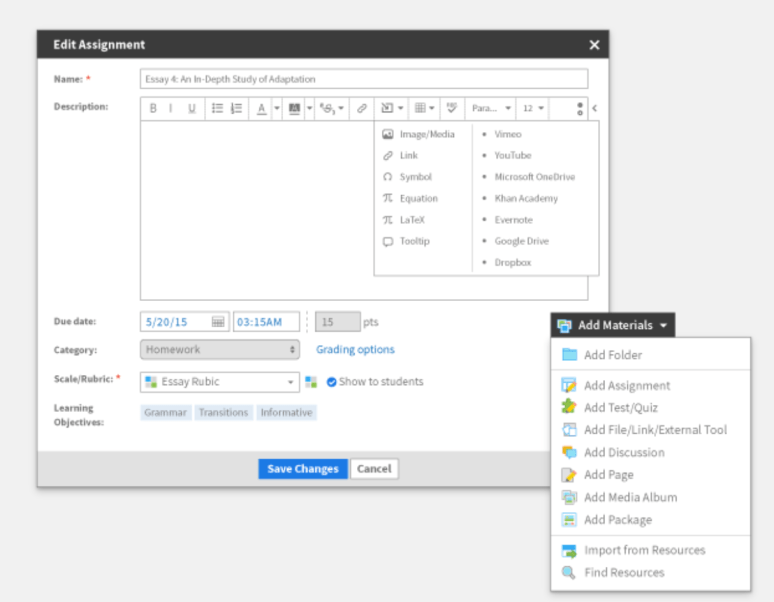Image resolution: width=774 pixels, height=602 pixels.
Task: Select Google Drive from insert content list
Action: click(x=521, y=241)
